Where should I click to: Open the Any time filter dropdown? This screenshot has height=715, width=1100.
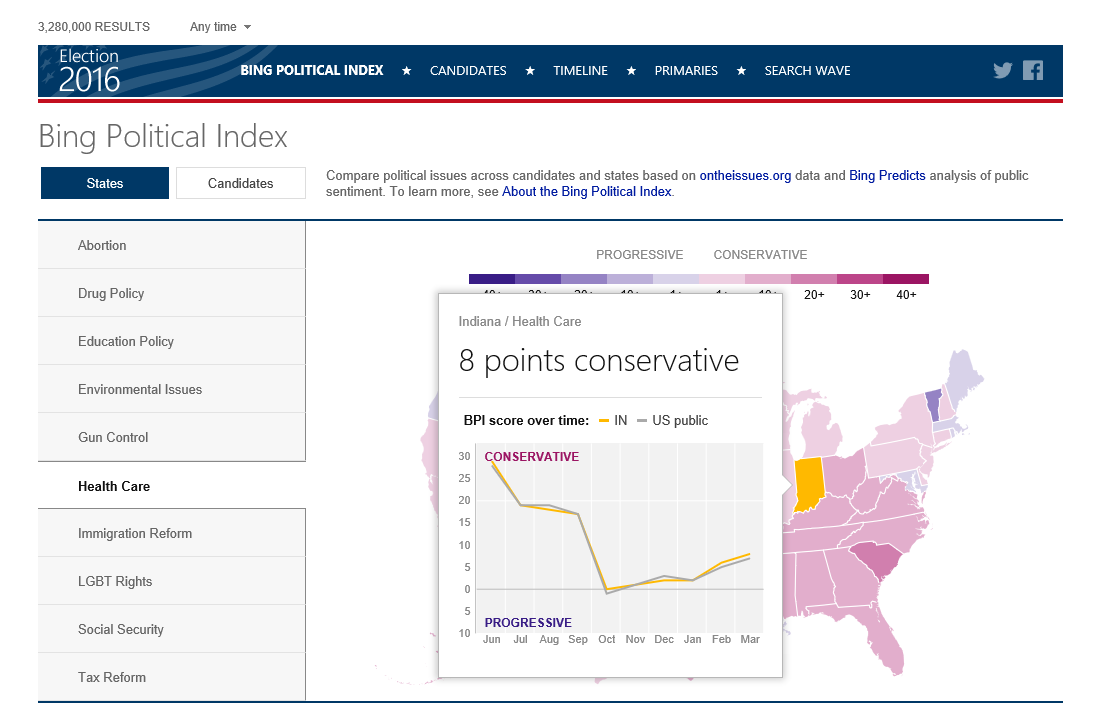click(x=220, y=27)
